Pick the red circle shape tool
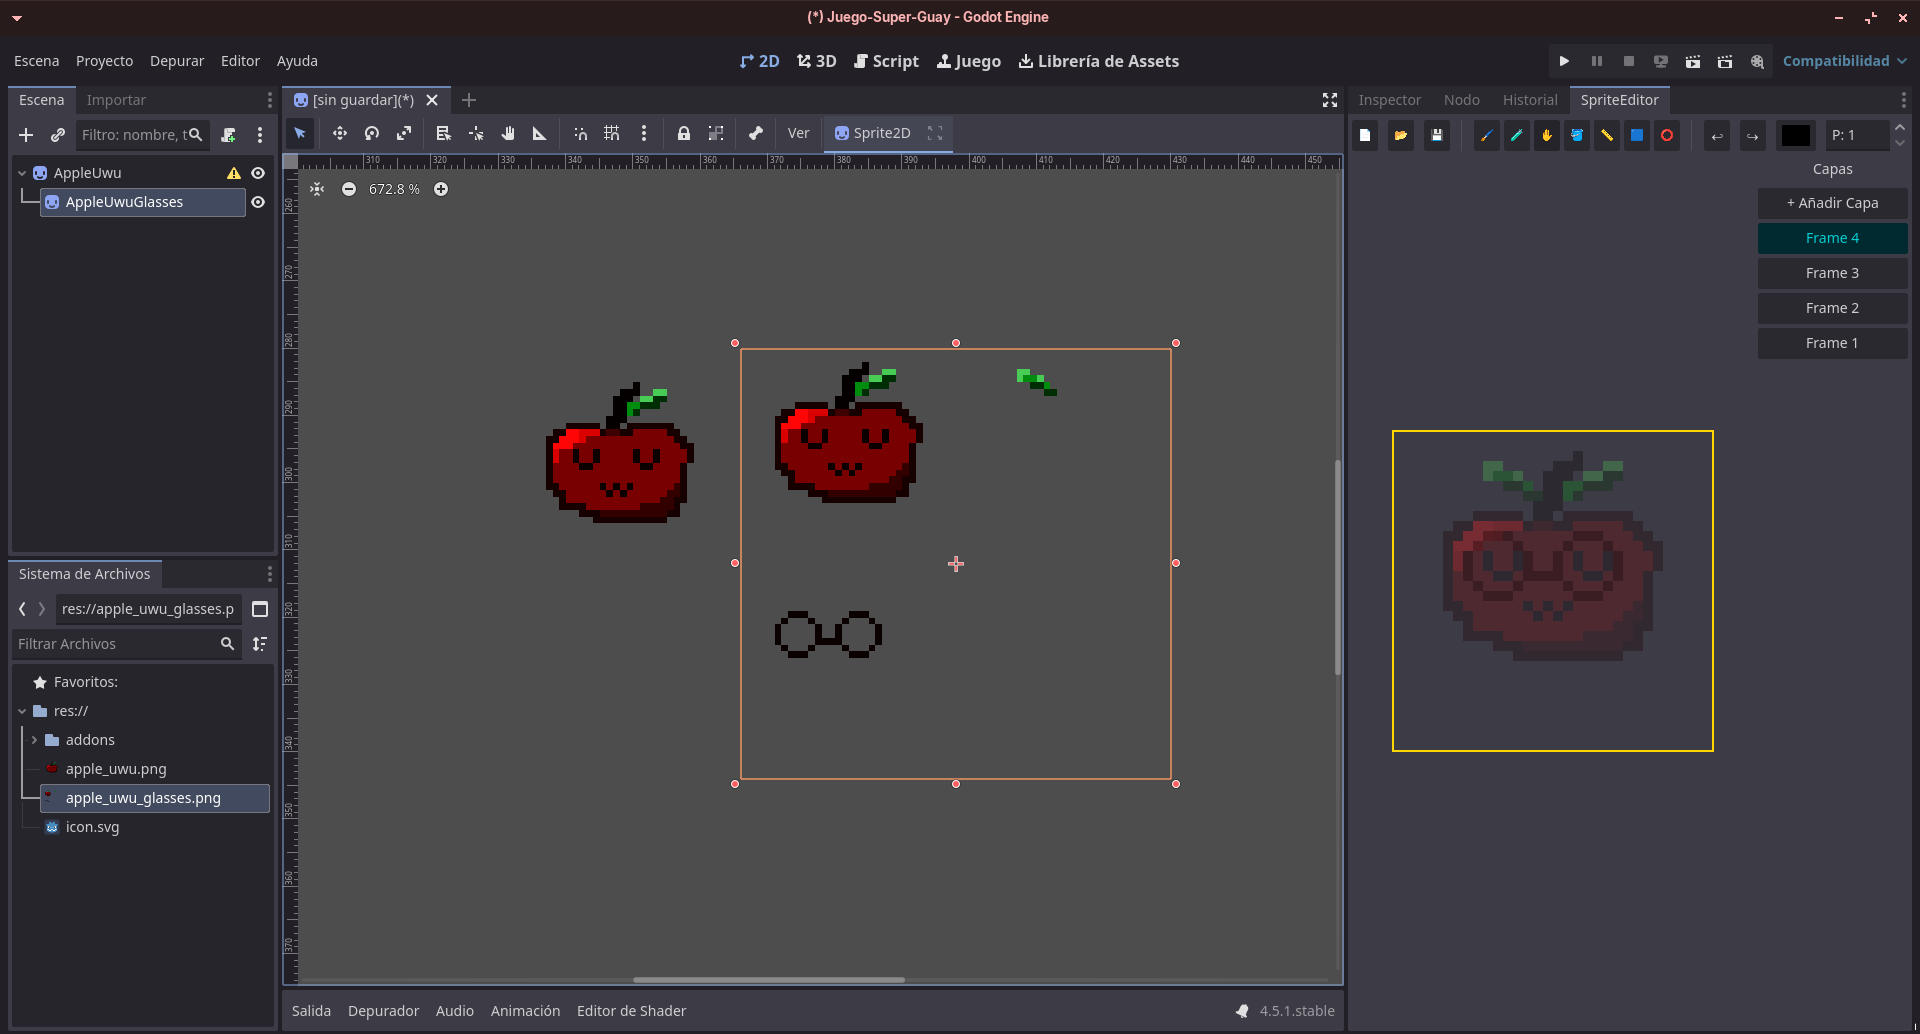This screenshot has width=1920, height=1034. (x=1667, y=135)
